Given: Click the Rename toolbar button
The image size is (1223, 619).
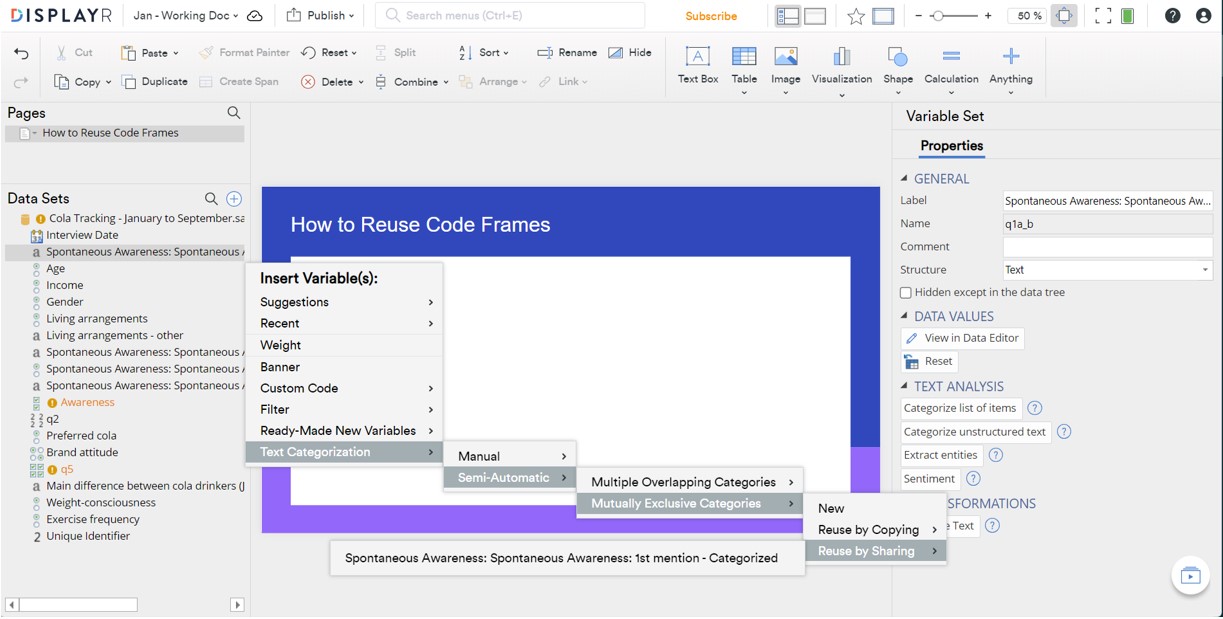Looking at the screenshot, I should pyautogui.click(x=567, y=53).
